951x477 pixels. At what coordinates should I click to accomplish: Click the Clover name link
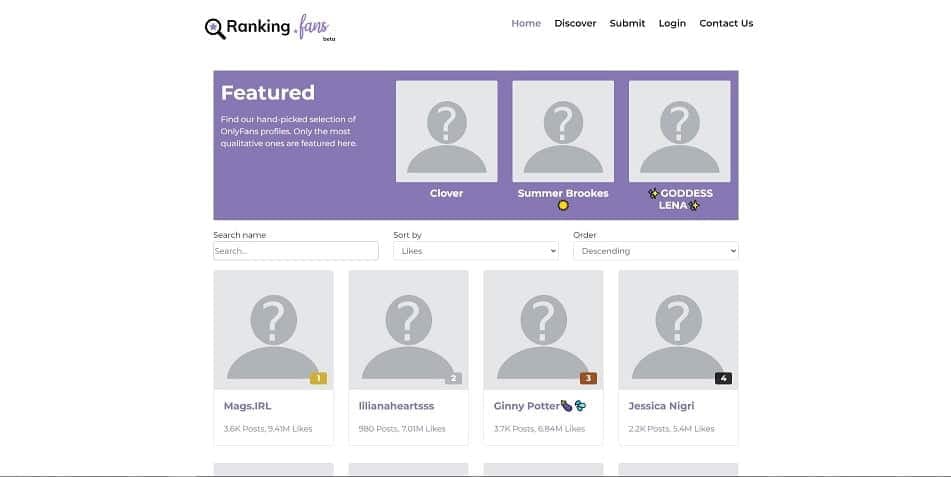(x=446, y=193)
